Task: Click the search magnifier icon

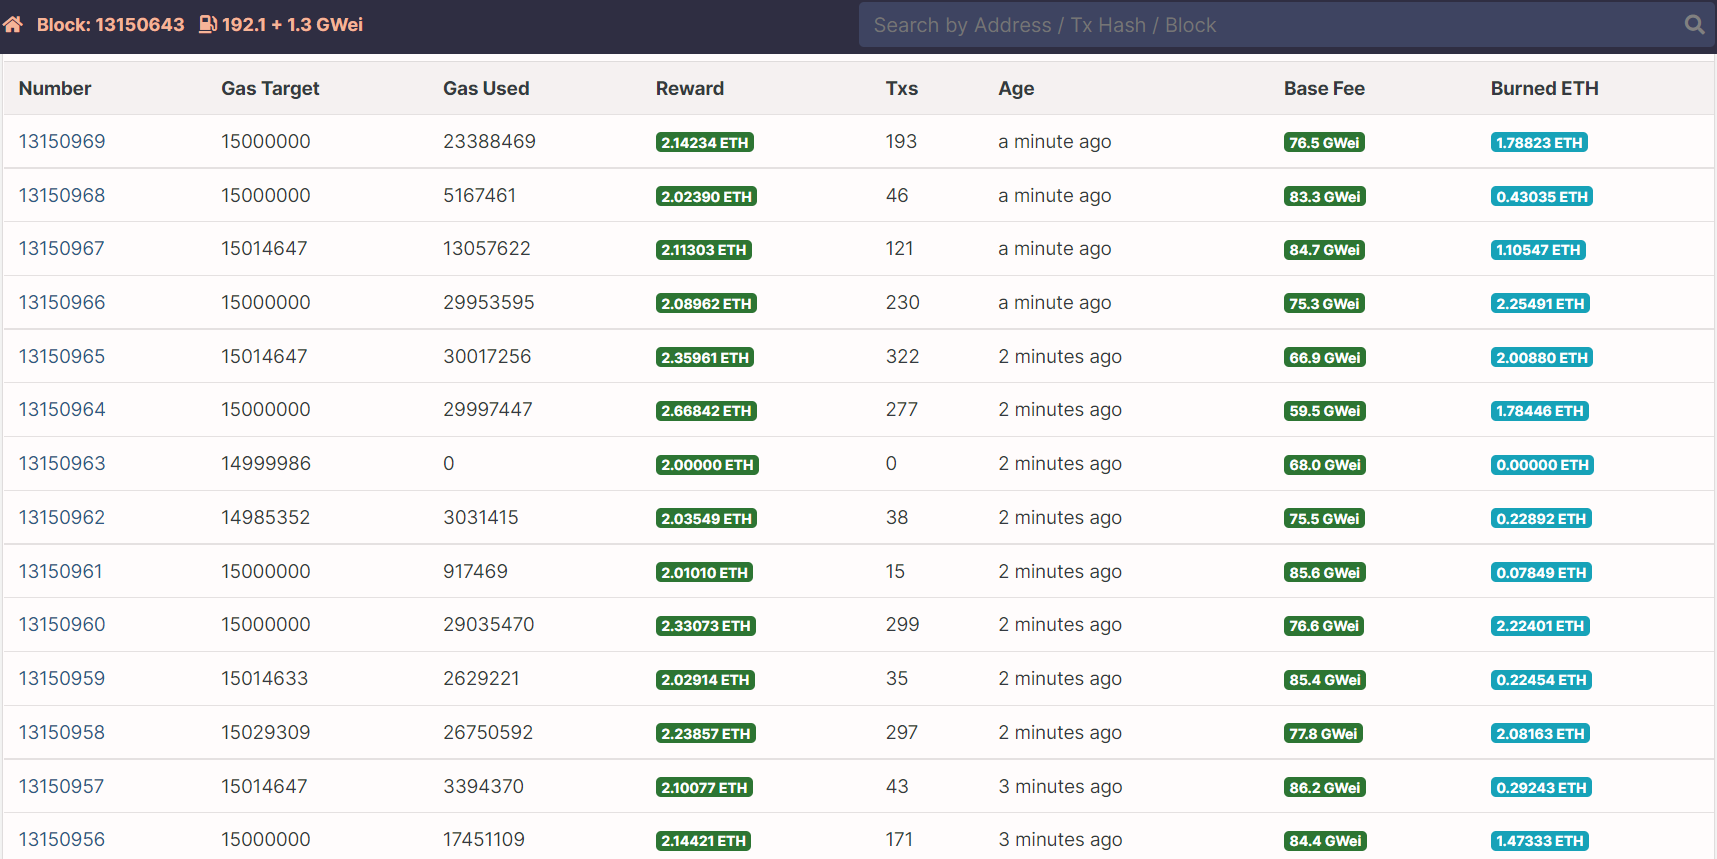Action: [1694, 25]
